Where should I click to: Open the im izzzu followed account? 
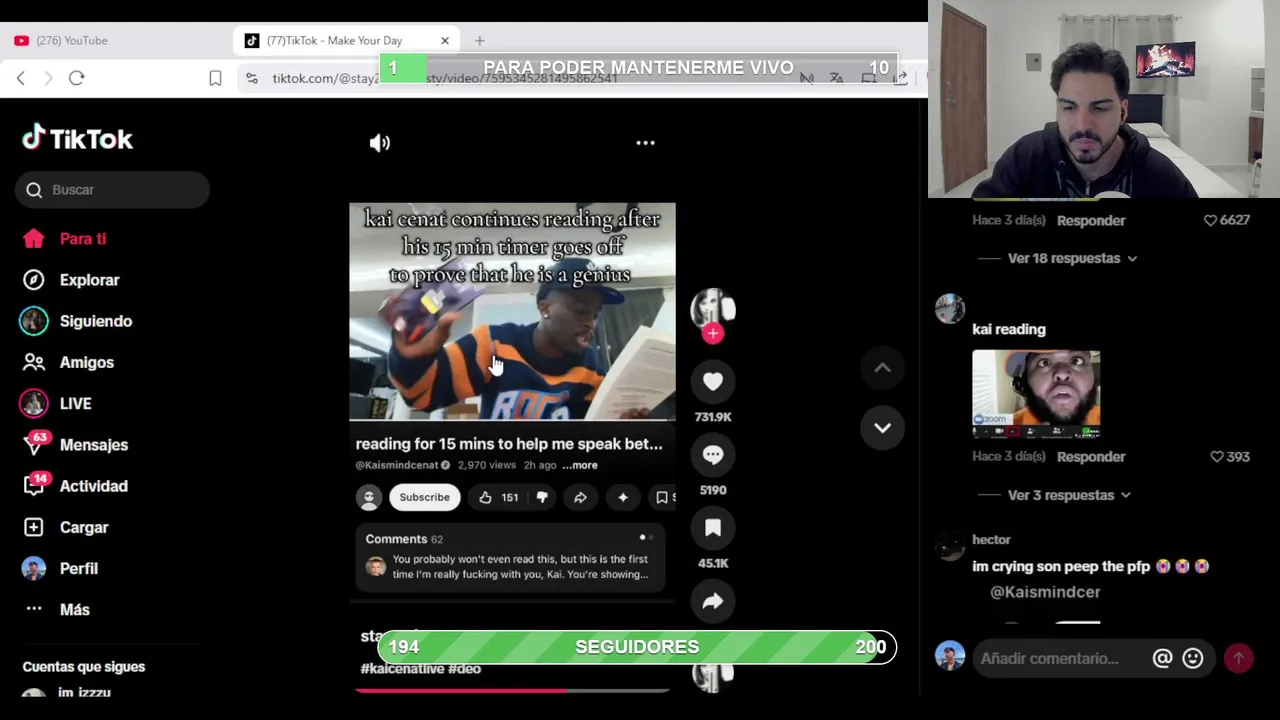click(x=84, y=692)
